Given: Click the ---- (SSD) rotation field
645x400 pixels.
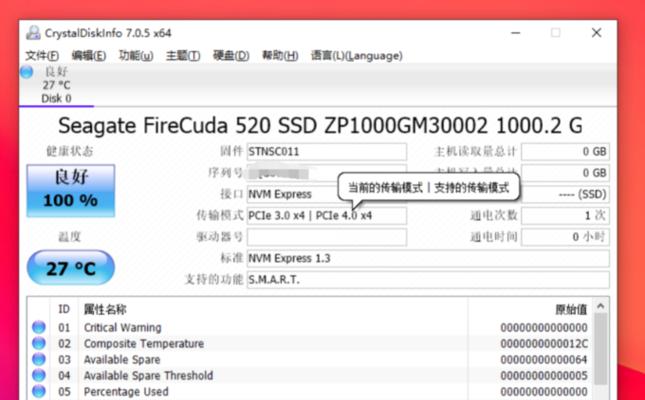Looking at the screenshot, I should tap(565, 194).
